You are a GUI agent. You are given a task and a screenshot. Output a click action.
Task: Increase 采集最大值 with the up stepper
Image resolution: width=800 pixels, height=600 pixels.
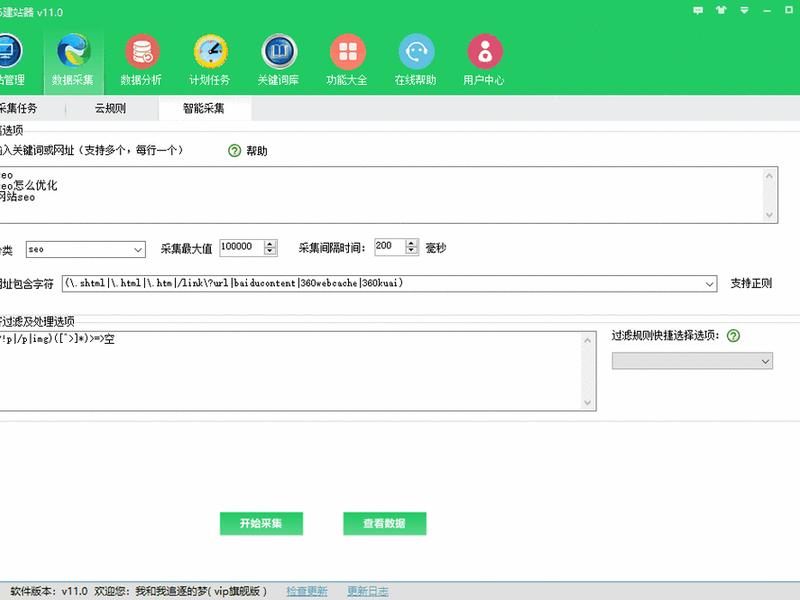[270, 244]
